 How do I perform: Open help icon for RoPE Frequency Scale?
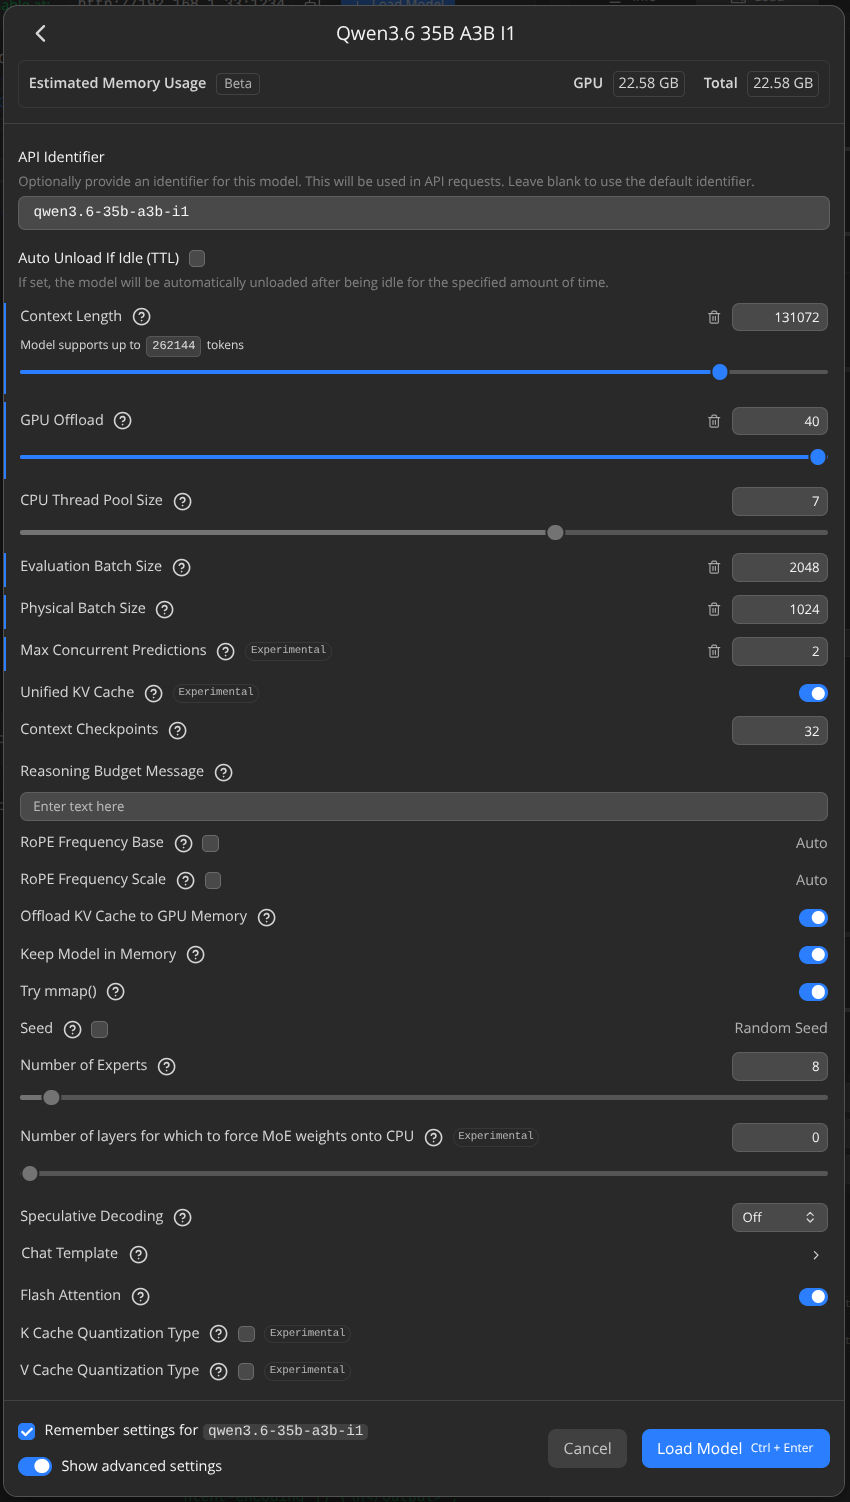tap(186, 880)
